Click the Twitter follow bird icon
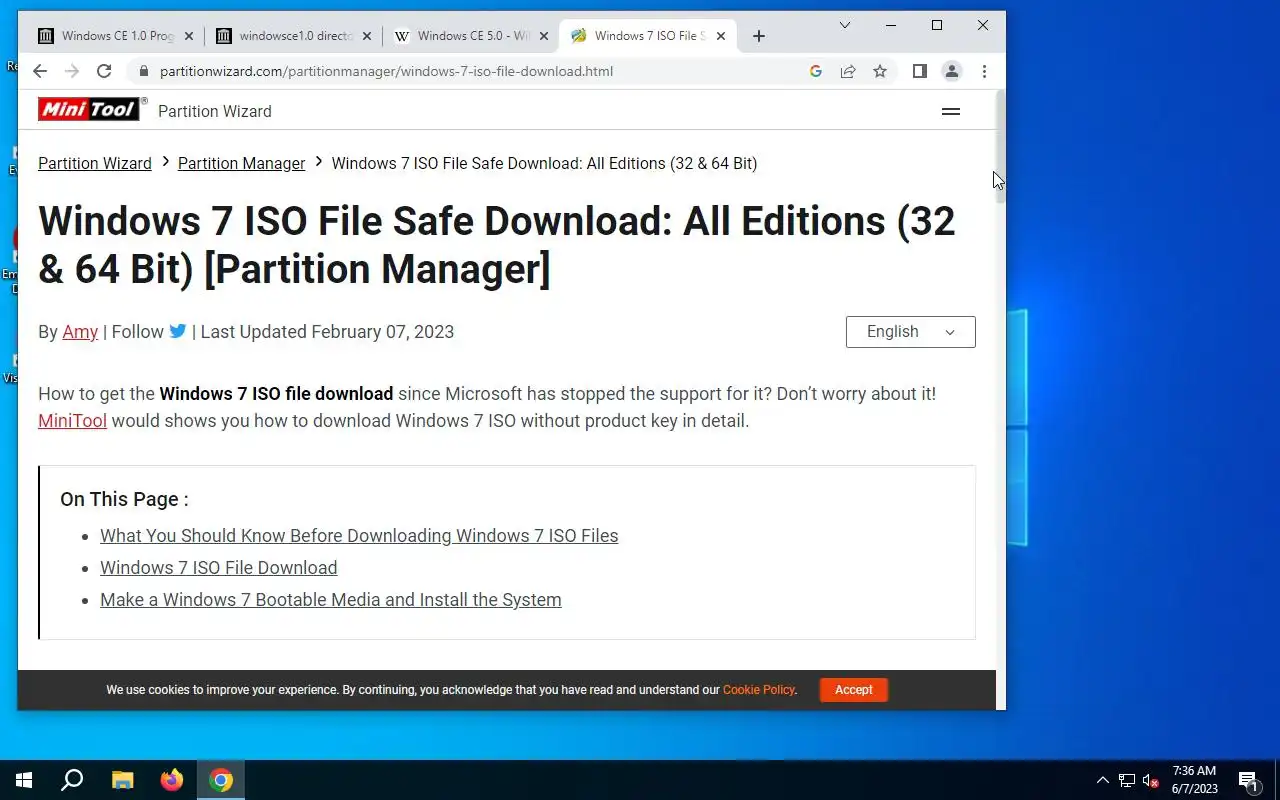 pyautogui.click(x=178, y=331)
